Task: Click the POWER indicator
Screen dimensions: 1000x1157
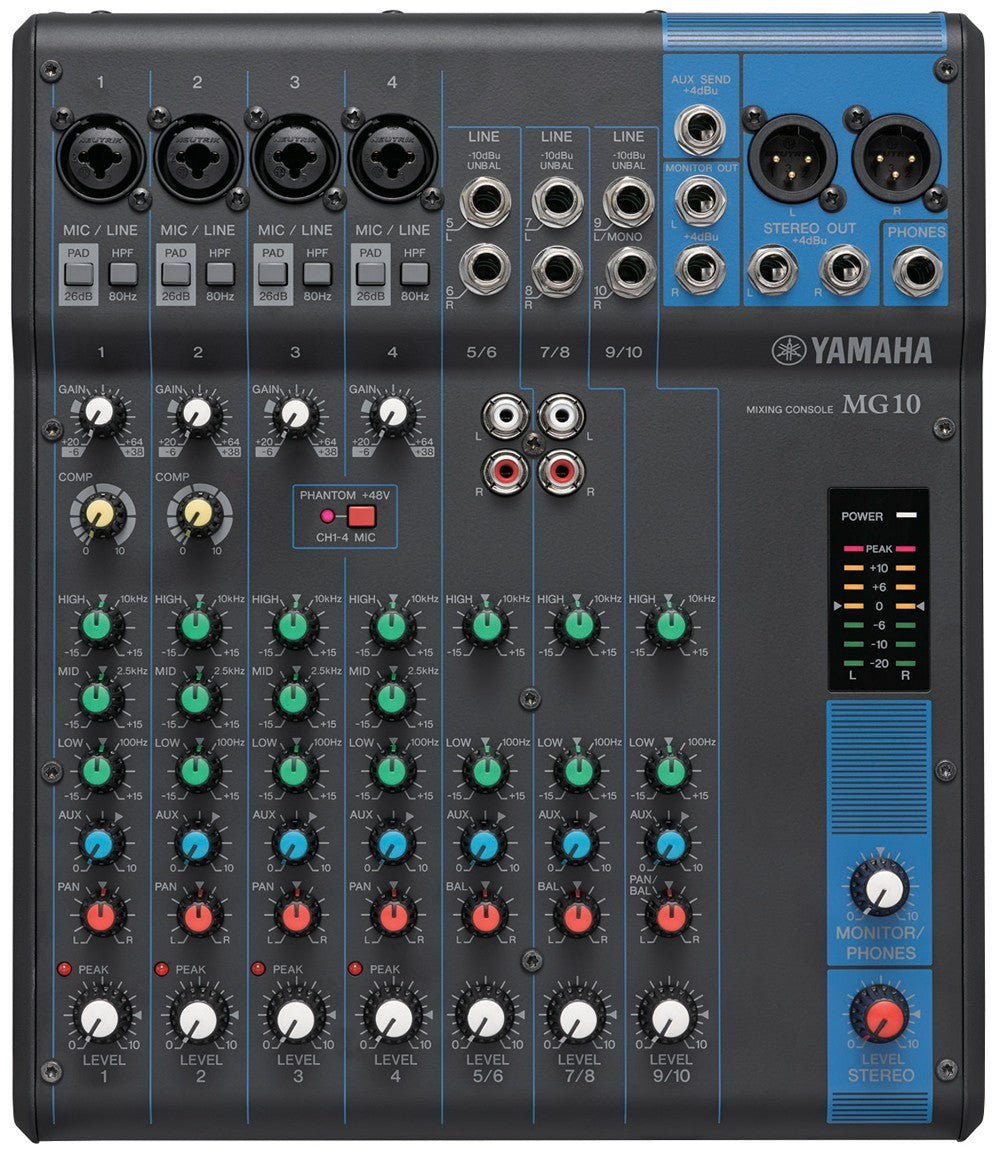Action: (905, 516)
